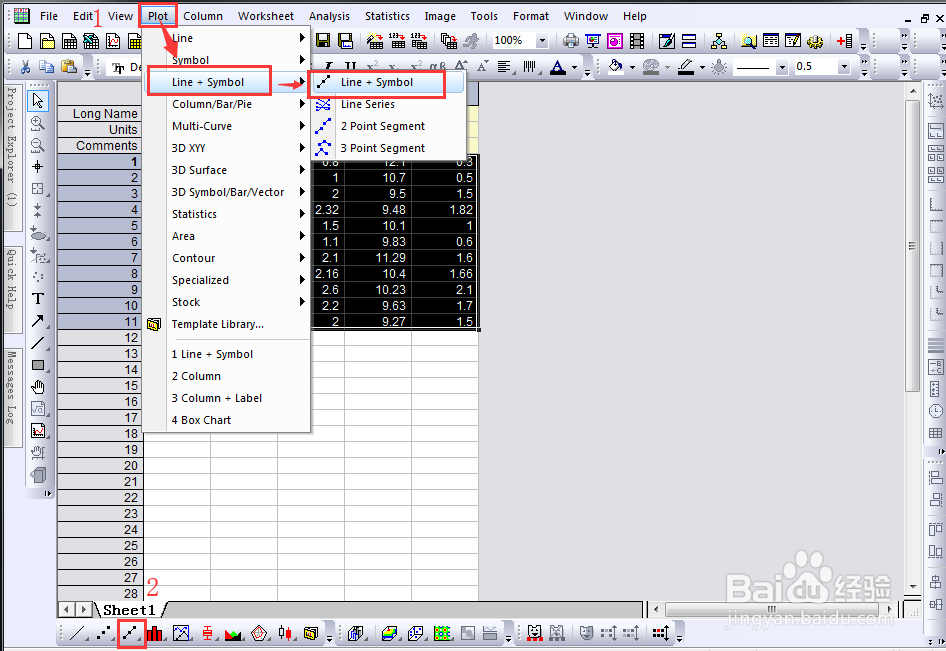Open the Project Explorer side panel tab

[x=12, y=158]
